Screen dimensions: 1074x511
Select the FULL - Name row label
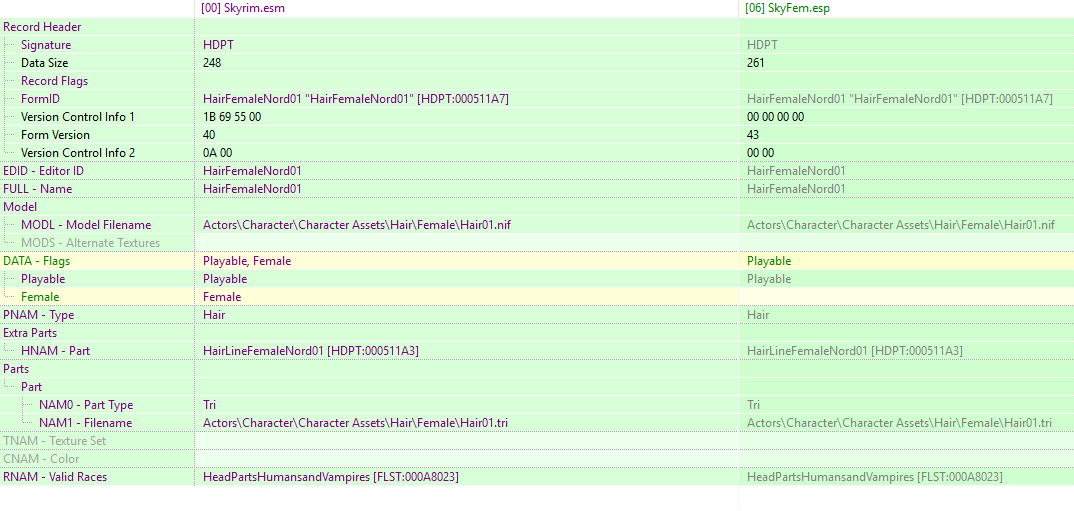[x=38, y=189]
